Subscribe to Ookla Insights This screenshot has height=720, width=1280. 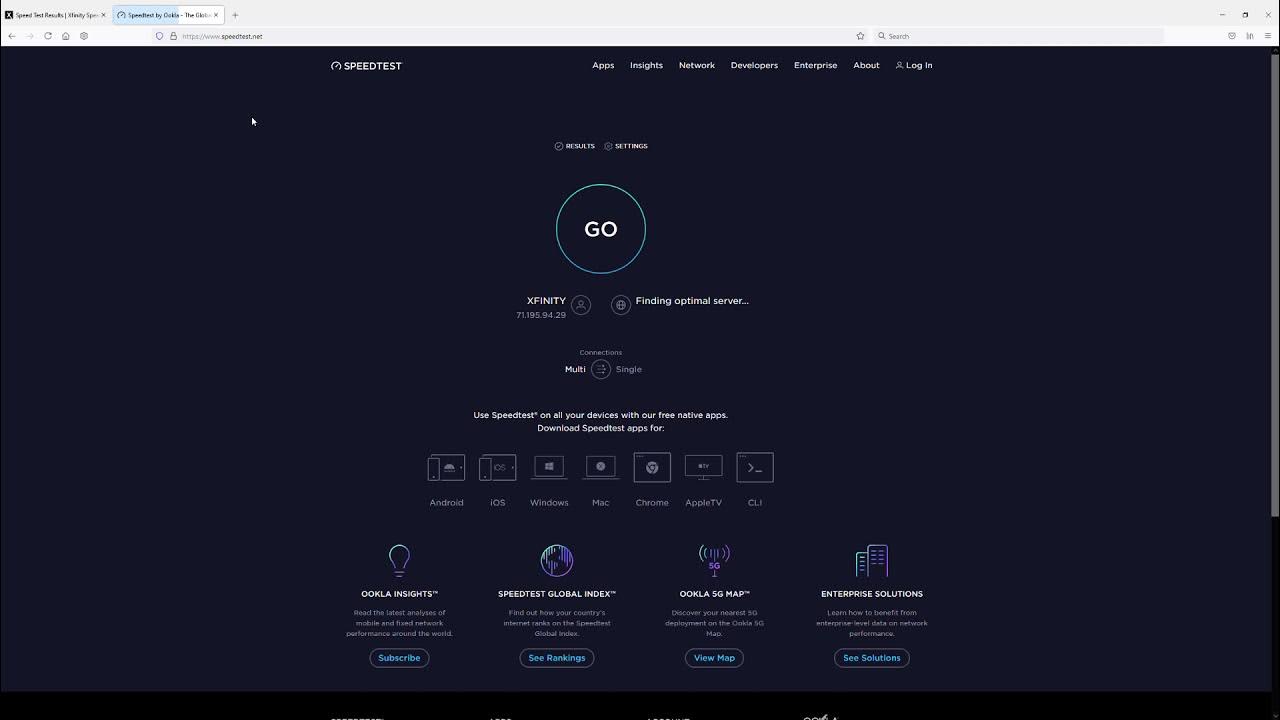(399, 658)
